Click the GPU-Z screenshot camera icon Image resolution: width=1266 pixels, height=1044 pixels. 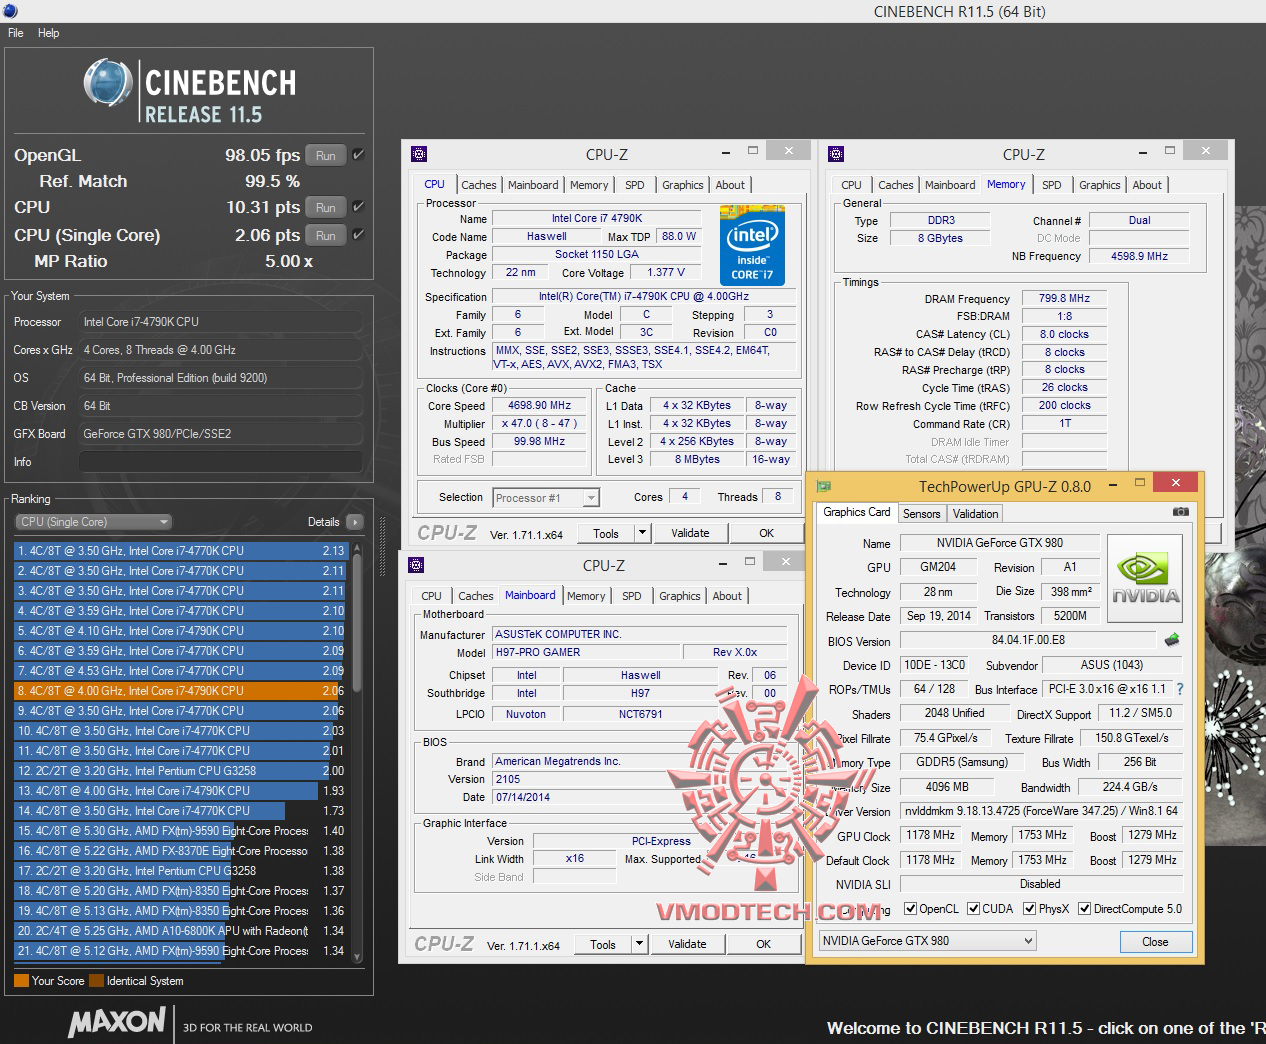point(1181,512)
